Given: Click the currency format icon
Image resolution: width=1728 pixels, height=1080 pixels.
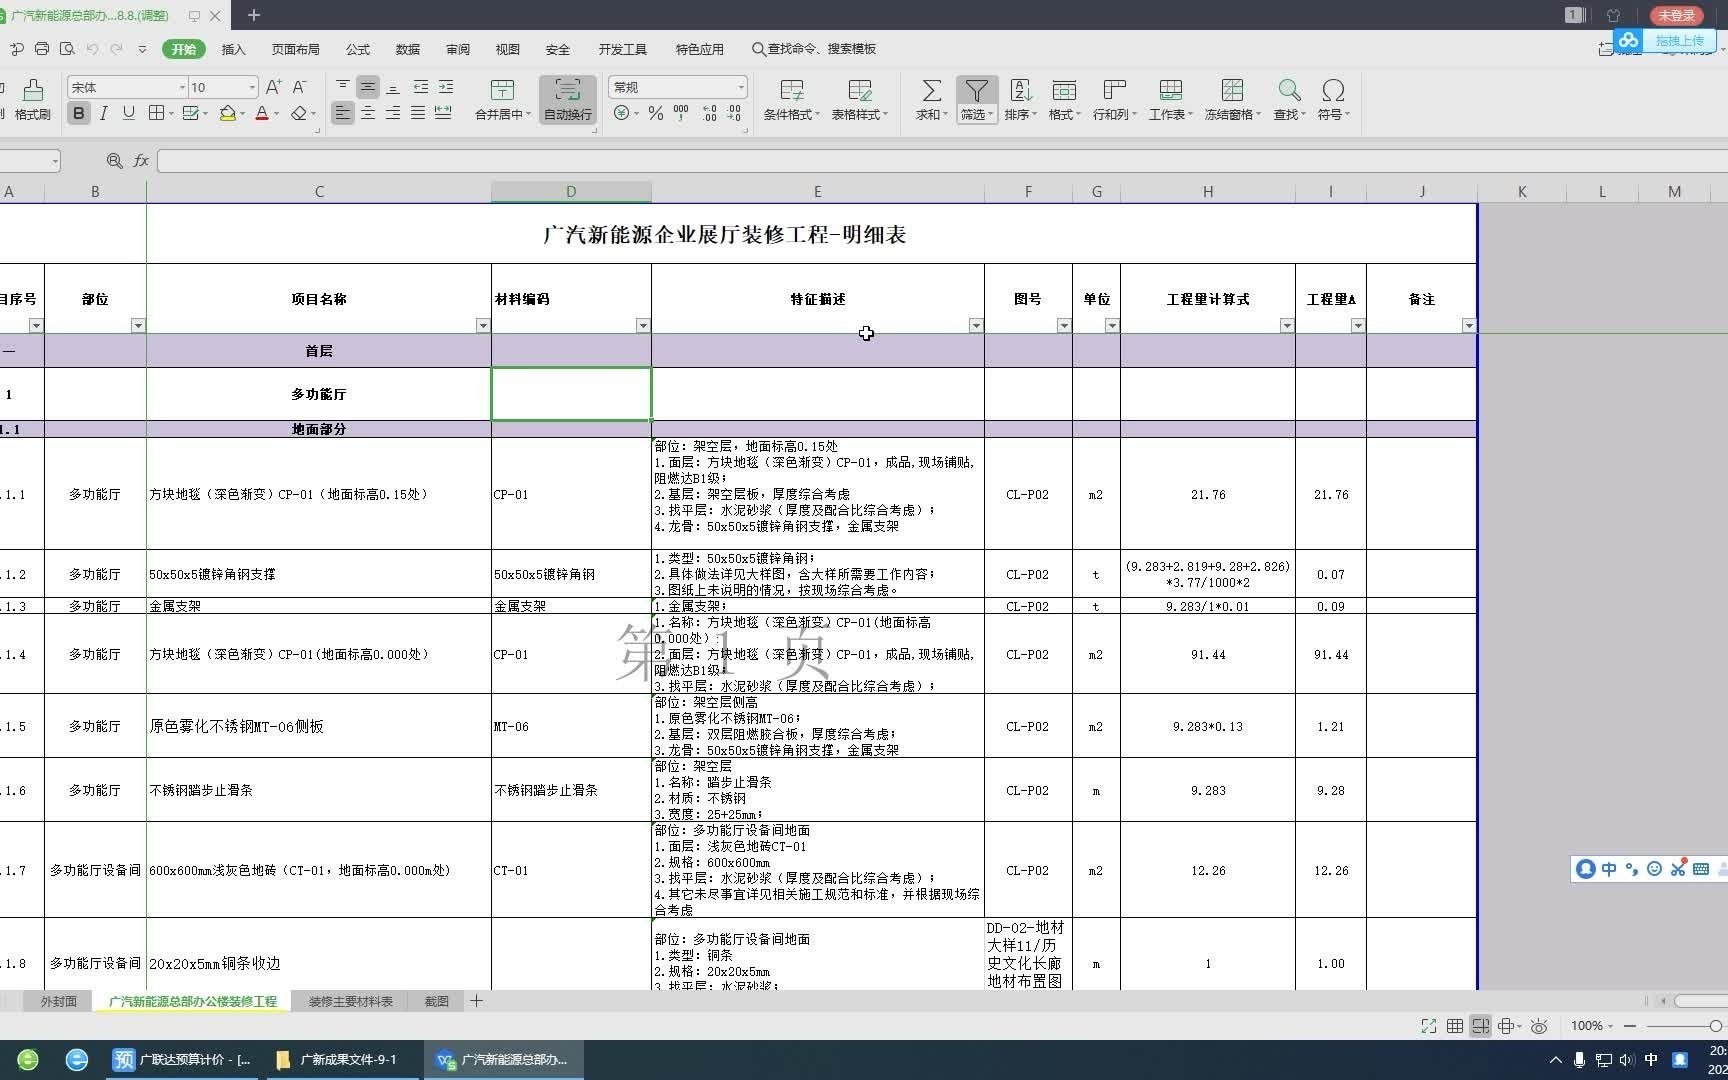Looking at the screenshot, I should coord(622,113).
